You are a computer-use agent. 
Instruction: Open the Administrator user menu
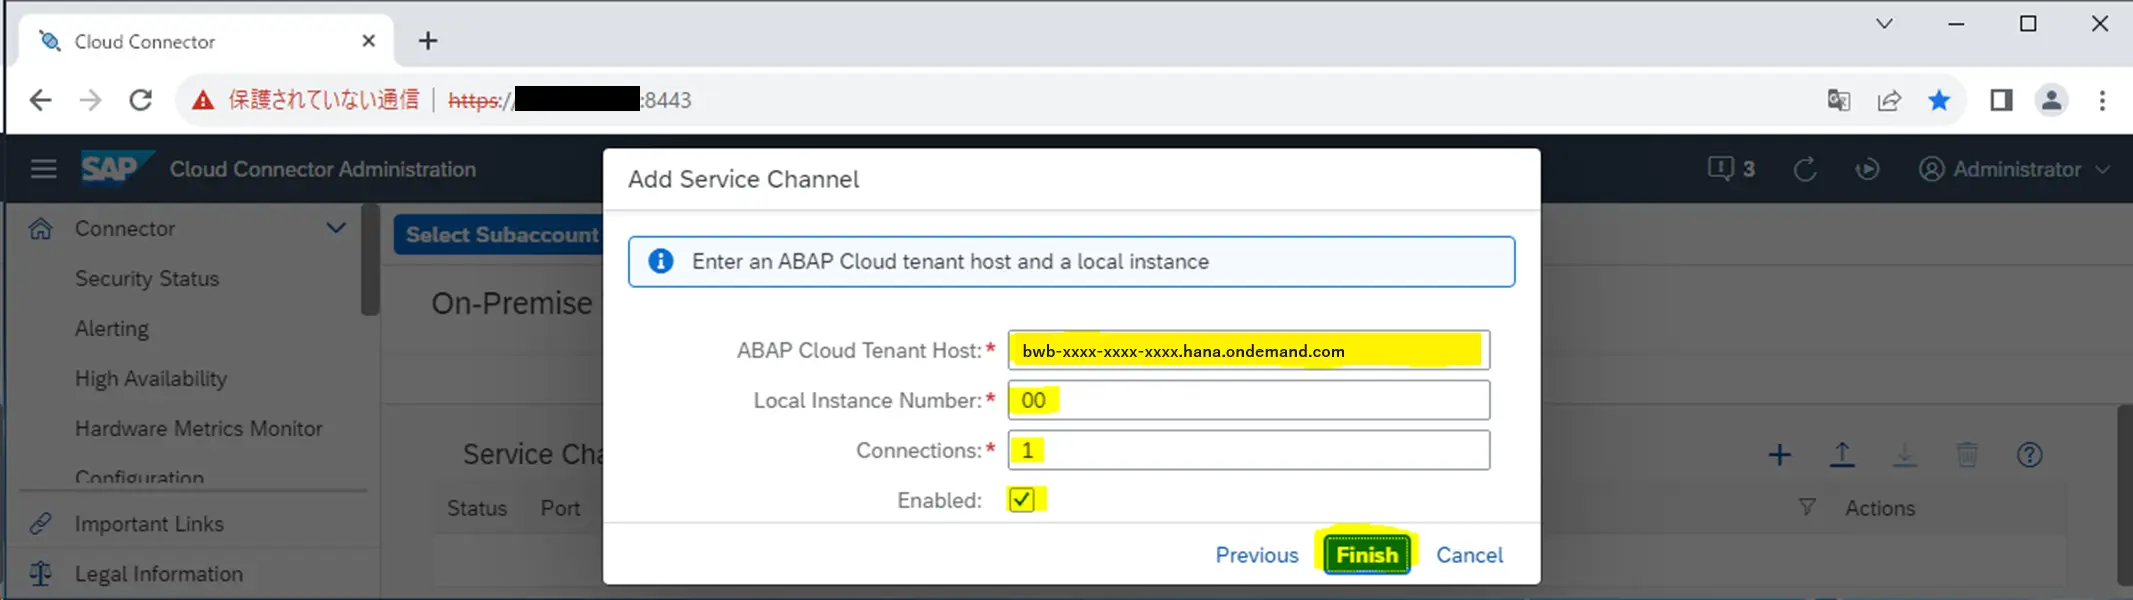click(x=2014, y=169)
